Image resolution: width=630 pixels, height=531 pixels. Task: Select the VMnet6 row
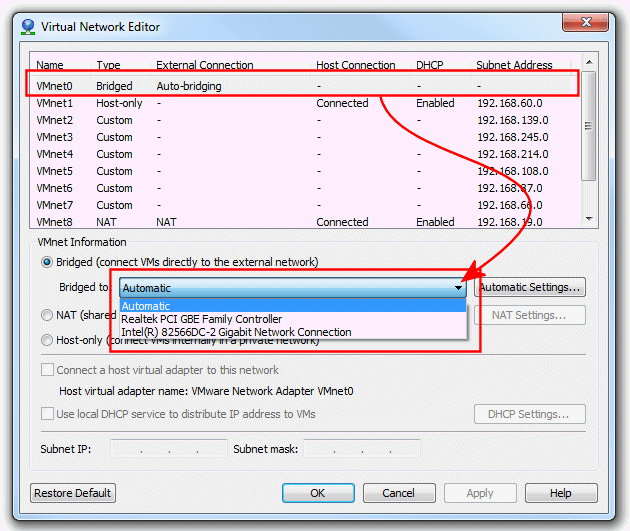[304, 188]
